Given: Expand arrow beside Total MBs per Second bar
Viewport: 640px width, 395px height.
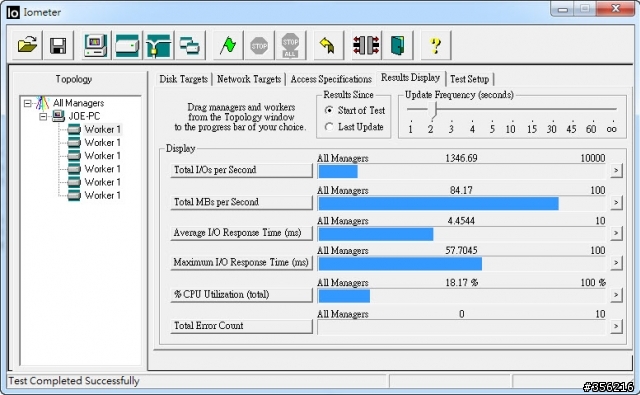Looking at the screenshot, I should pyautogui.click(x=616, y=202).
